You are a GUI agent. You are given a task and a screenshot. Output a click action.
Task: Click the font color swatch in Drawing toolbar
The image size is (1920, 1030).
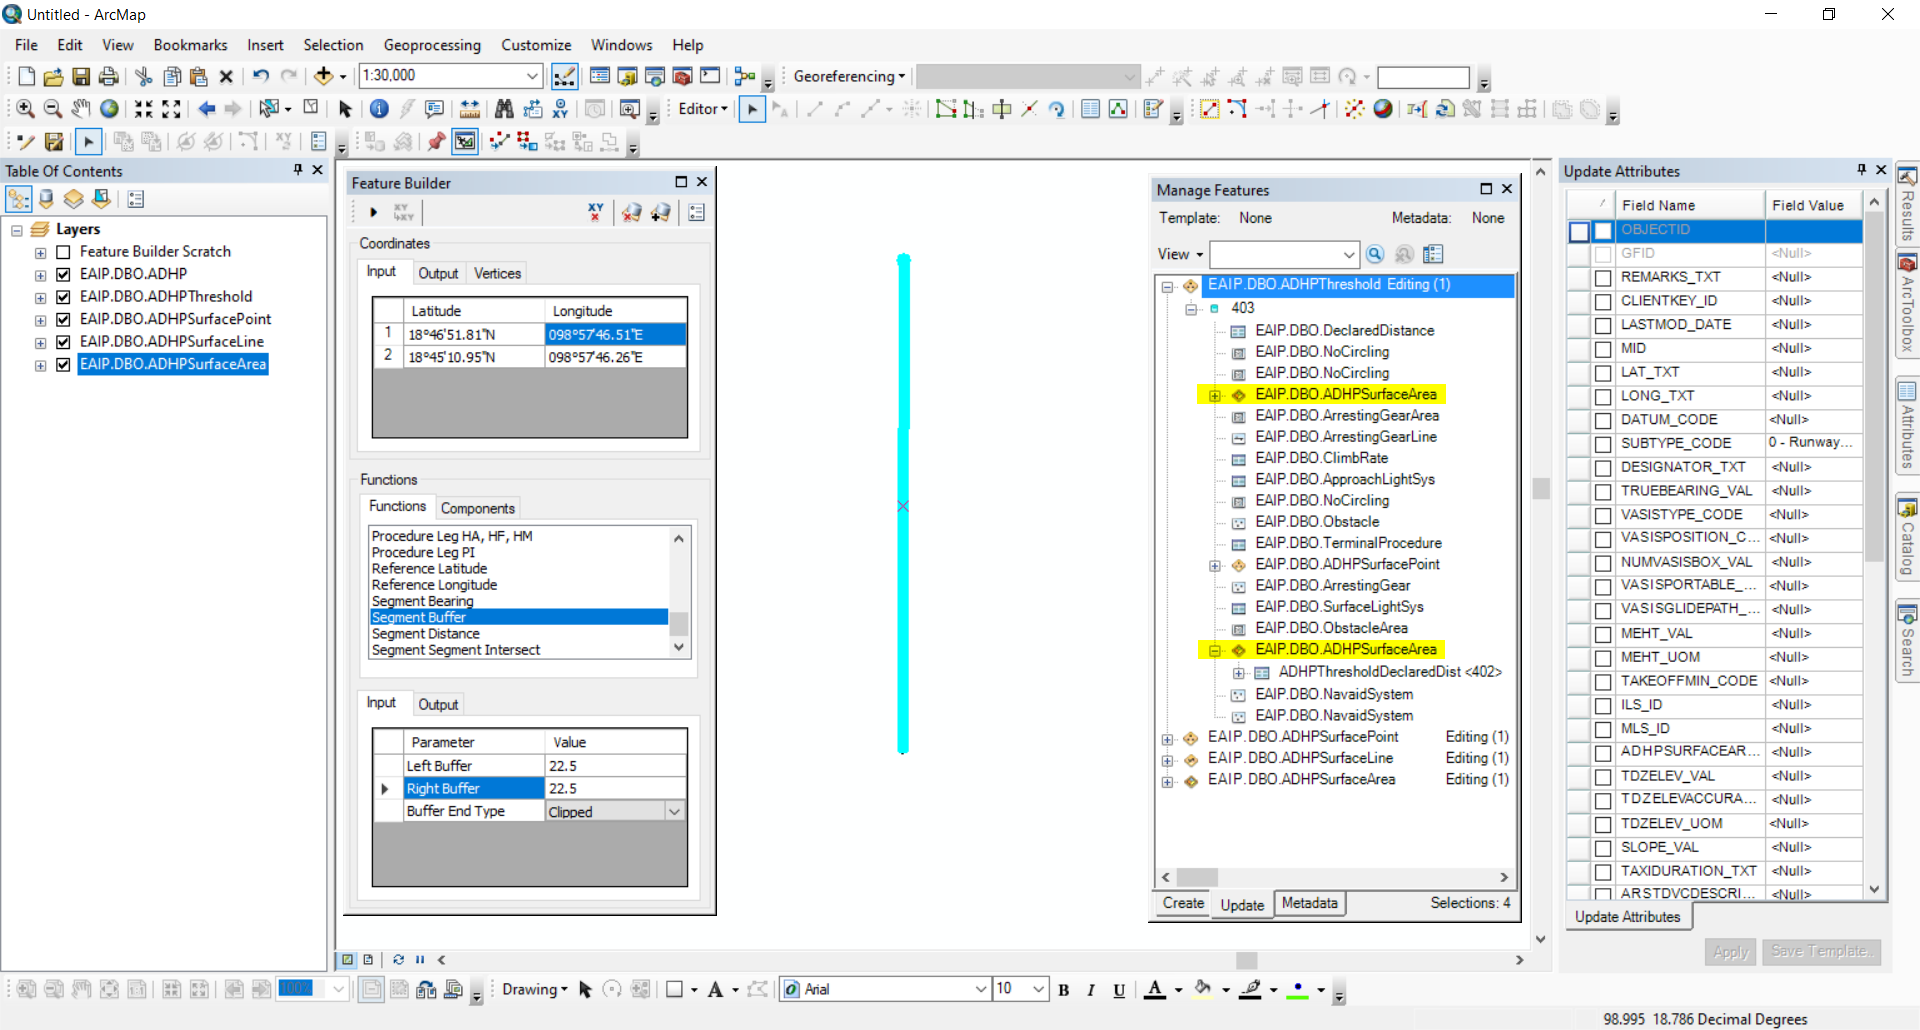(x=1155, y=990)
